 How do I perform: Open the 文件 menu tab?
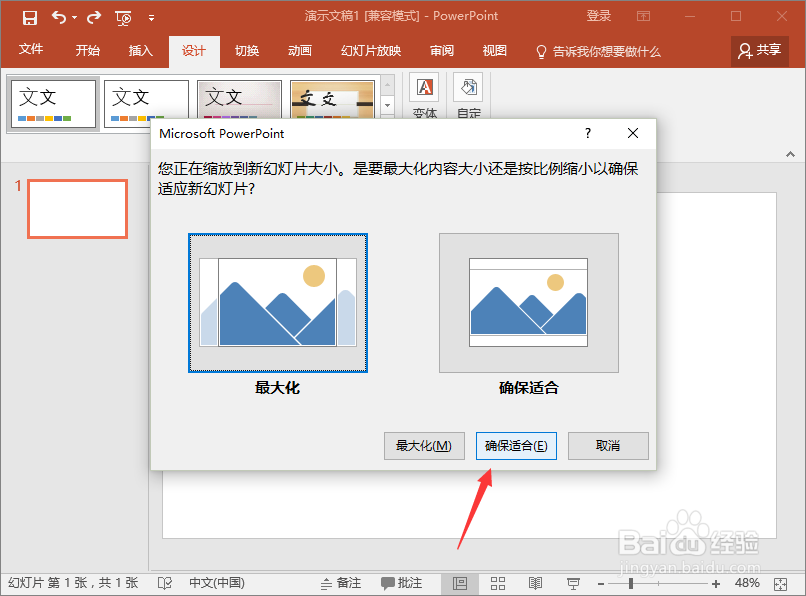(31, 50)
